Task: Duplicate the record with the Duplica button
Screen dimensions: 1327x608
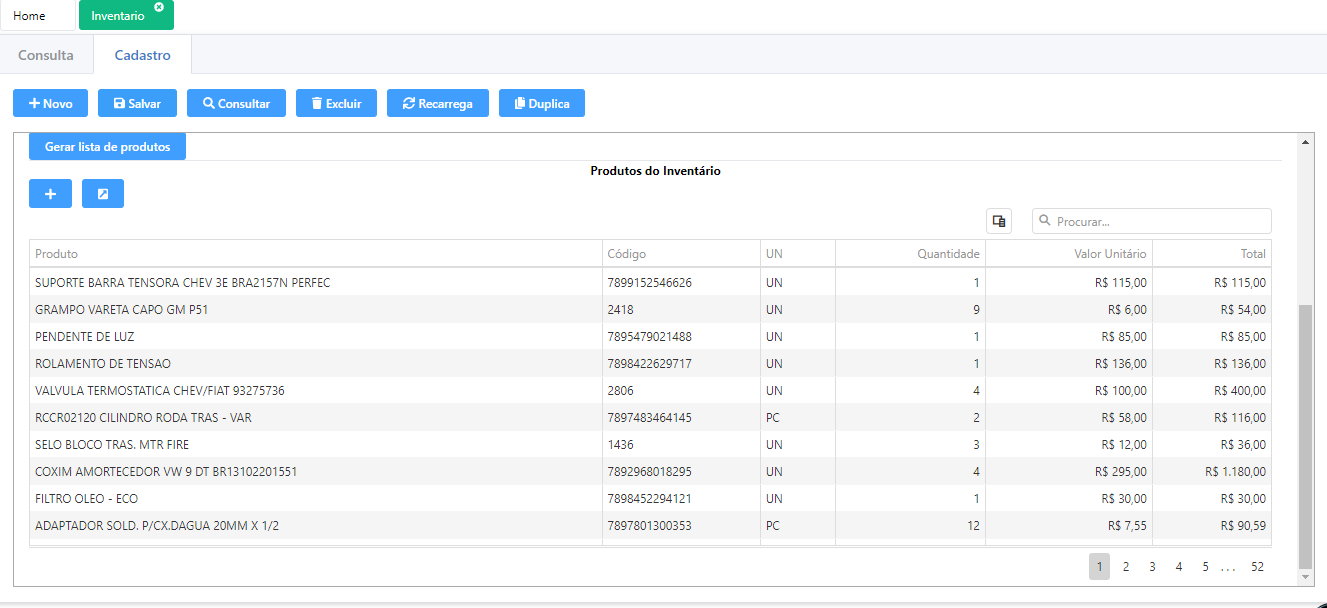Action: [x=541, y=103]
